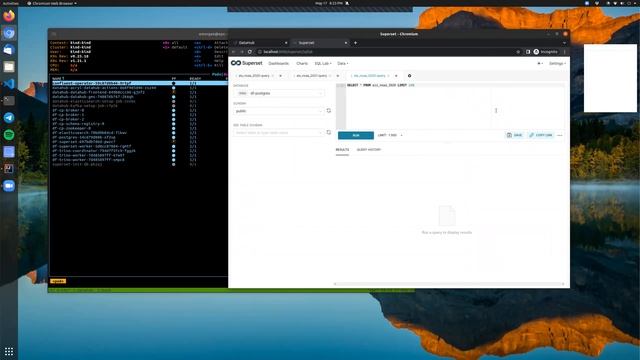This screenshot has height=360, width=640.
Task: Close the third active query tab
Action: click(x=396, y=76)
